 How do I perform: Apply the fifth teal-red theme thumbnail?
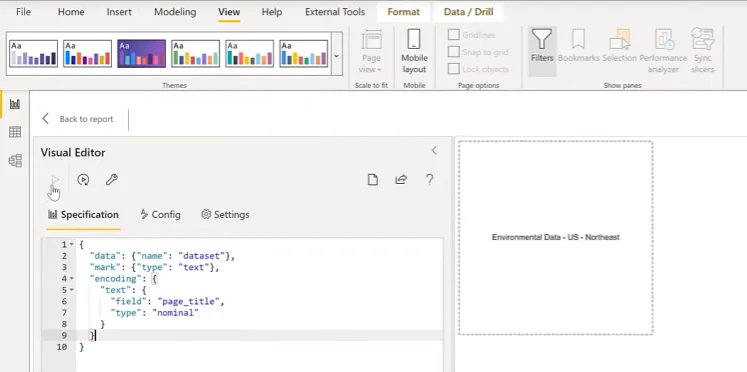(250, 53)
